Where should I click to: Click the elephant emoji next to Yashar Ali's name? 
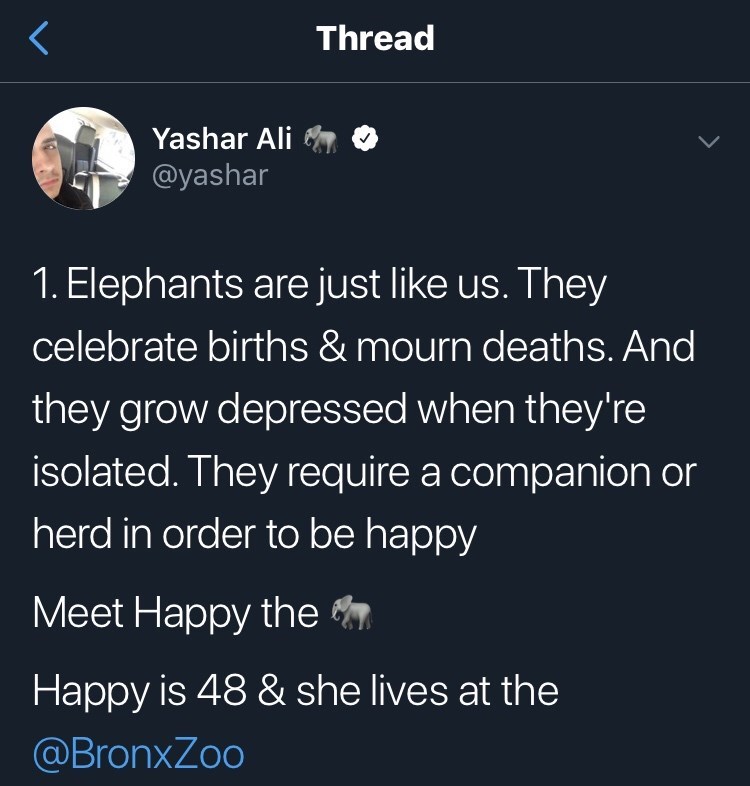click(321, 141)
